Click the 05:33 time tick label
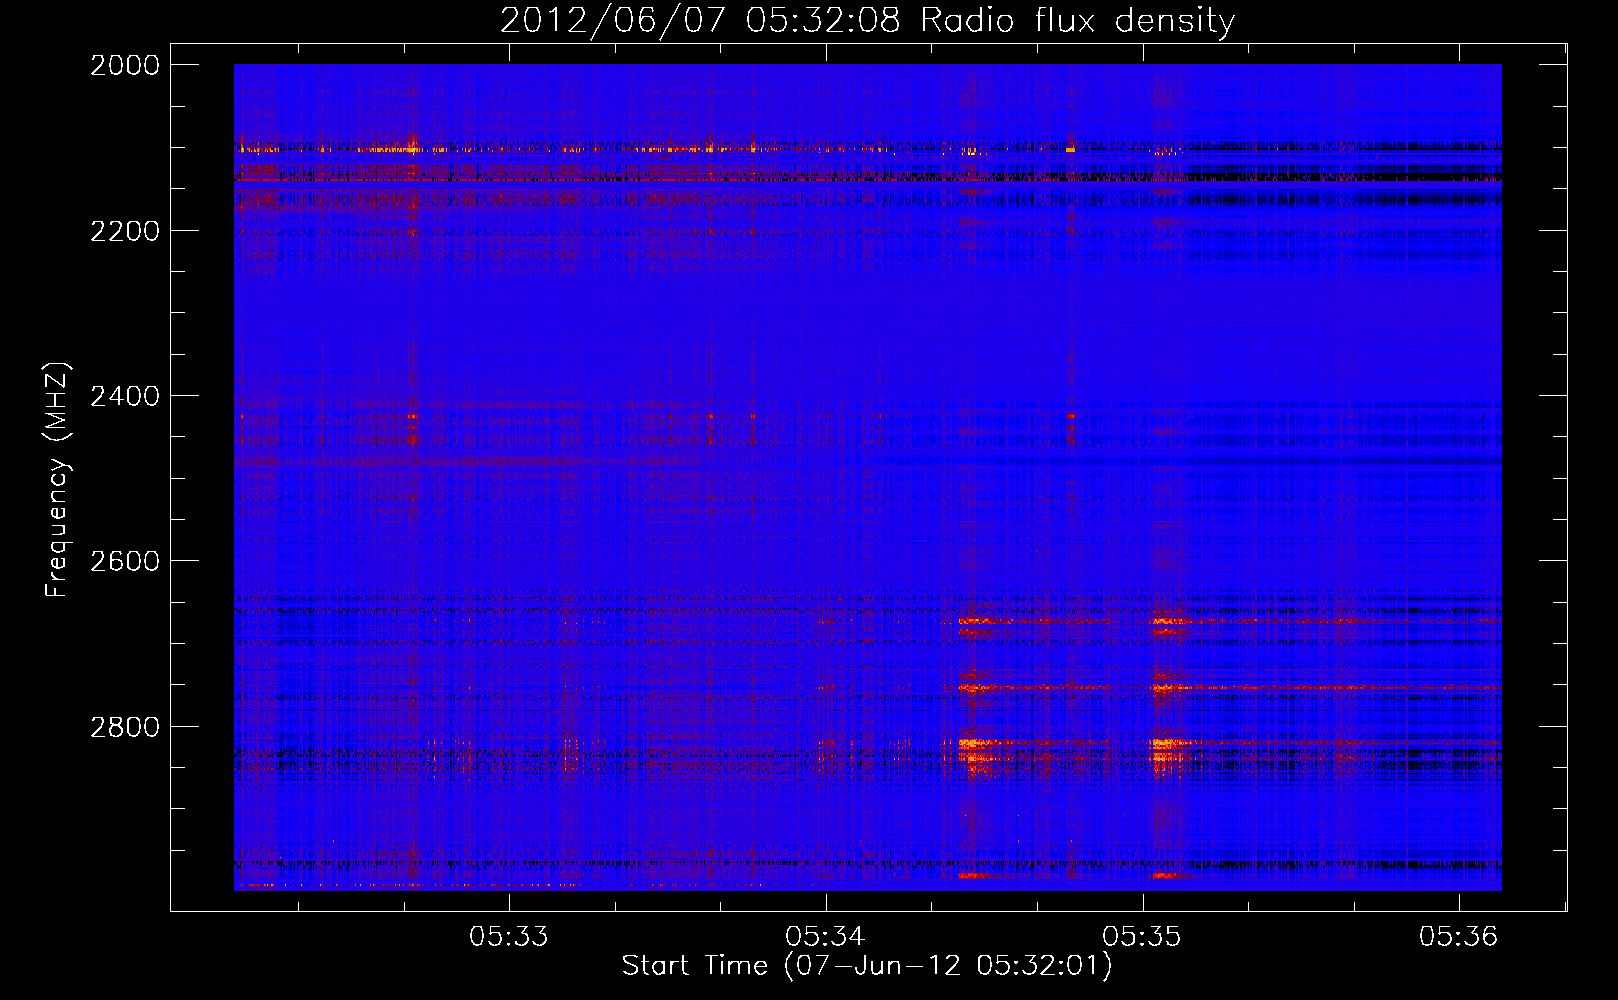Viewport: 1618px width, 1000px height. click(x=509, y=936)
